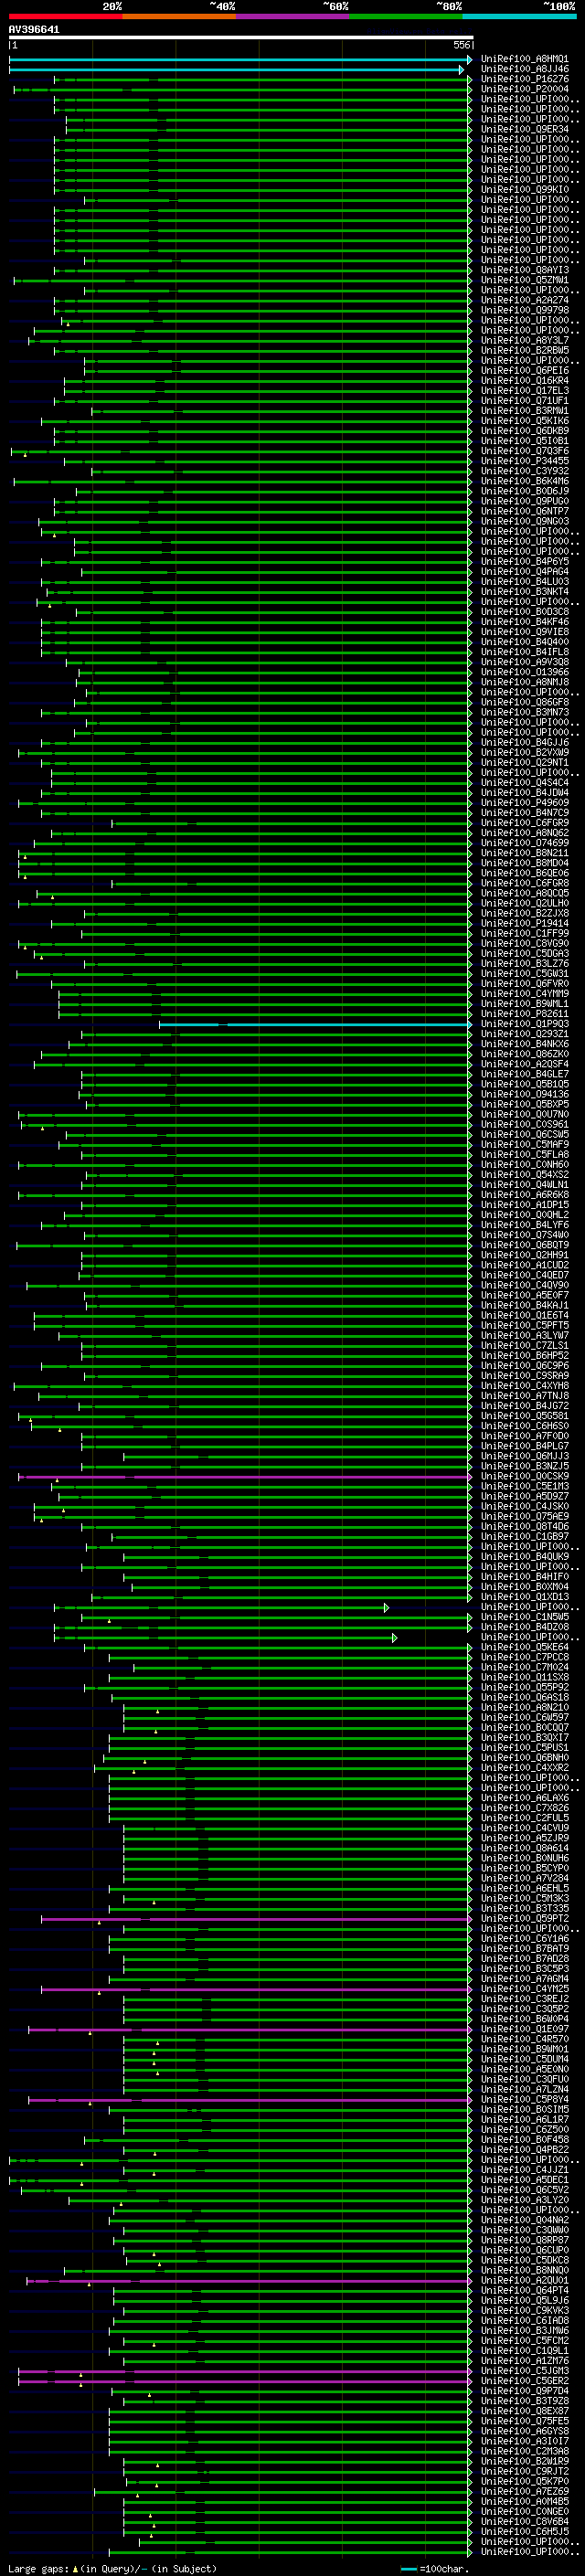The height and width of the screenshot is (2576, 585).
Task: Click the UniRef100_Q5KIK6 entry
Action: click(x=525, y=421)
